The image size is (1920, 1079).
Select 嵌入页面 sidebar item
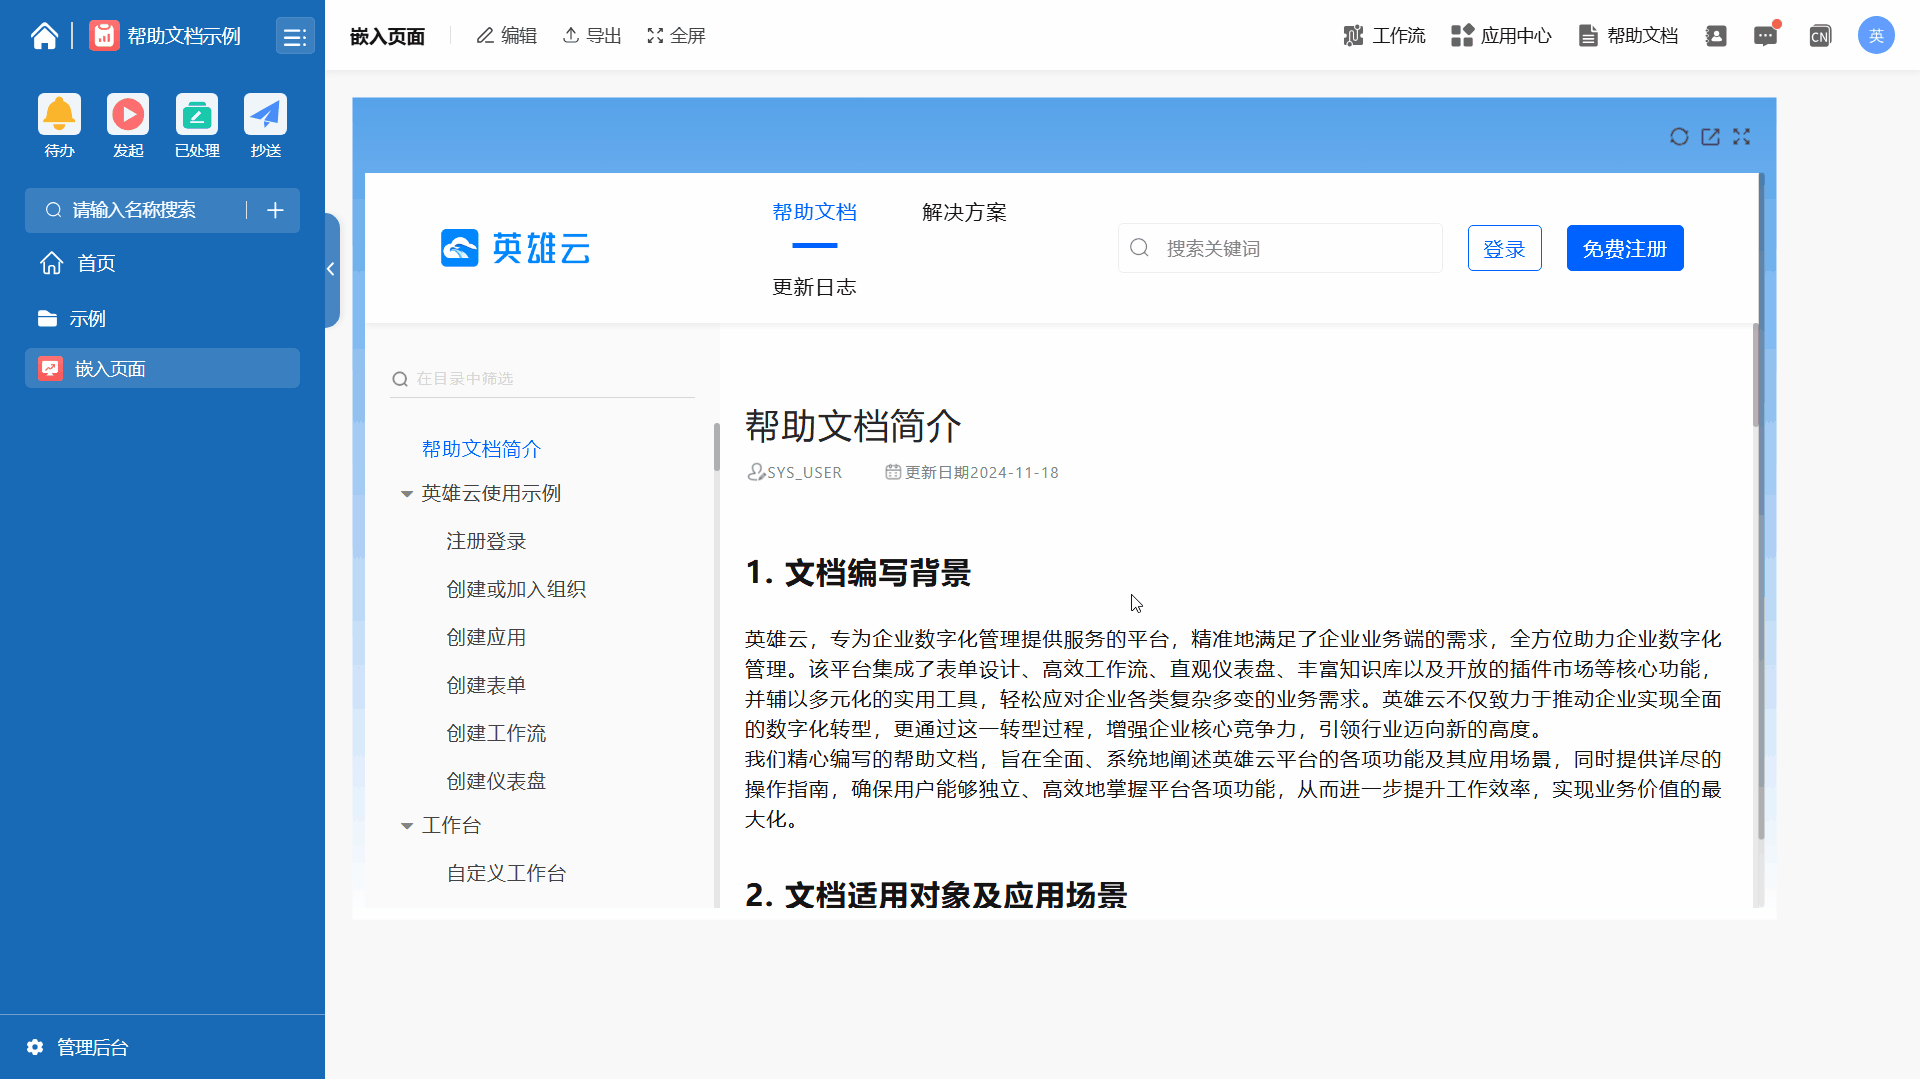pos(162,368)
